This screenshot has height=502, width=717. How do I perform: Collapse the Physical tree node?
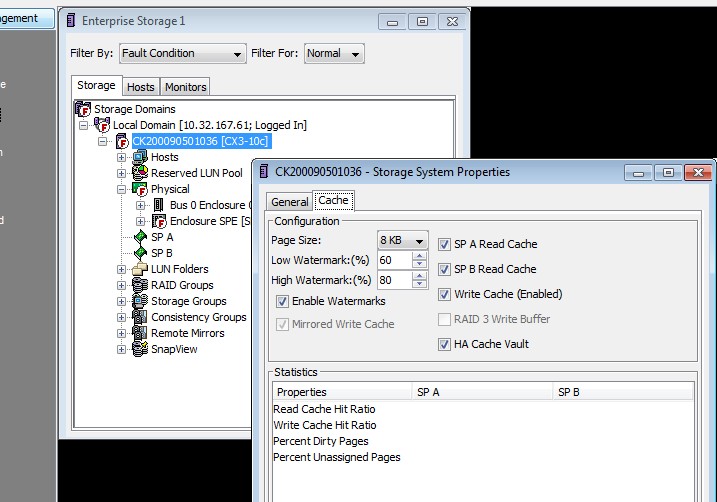click(x=121, y=189)
